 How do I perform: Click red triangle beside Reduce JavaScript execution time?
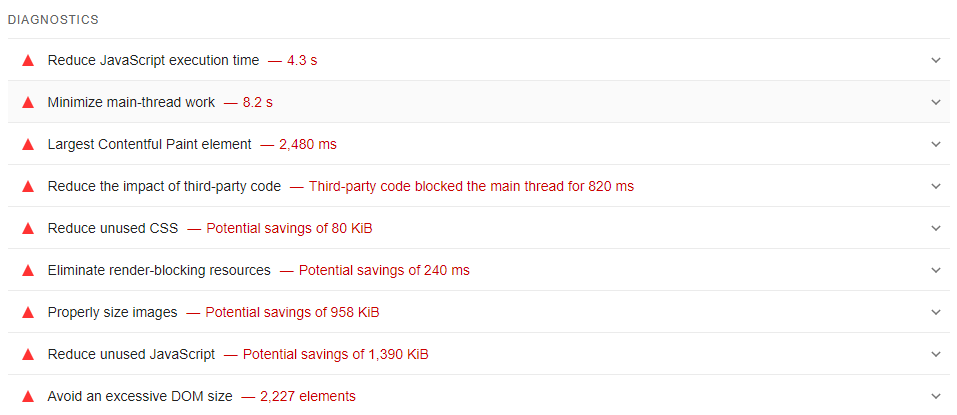pyautogui.click(x=28, y=60)
